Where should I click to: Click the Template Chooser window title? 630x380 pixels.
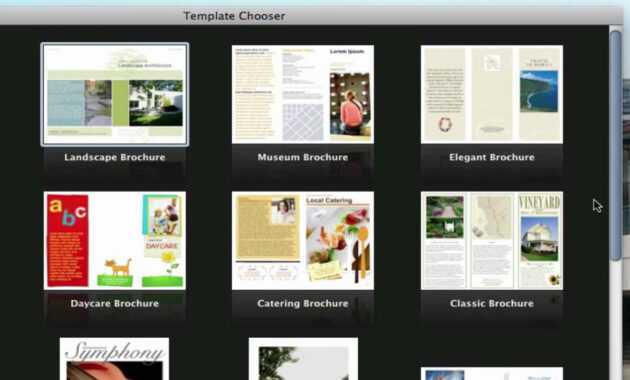[234, 16]
